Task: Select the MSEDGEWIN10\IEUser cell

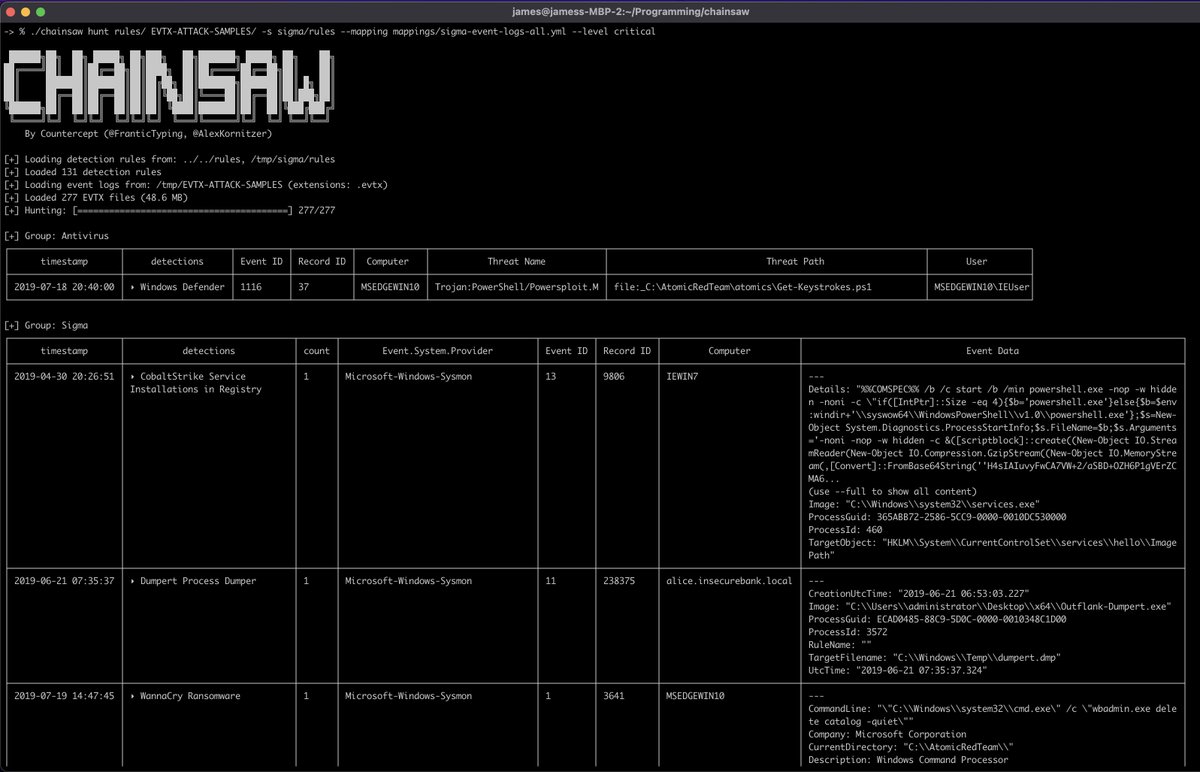Action: point(982,287)
